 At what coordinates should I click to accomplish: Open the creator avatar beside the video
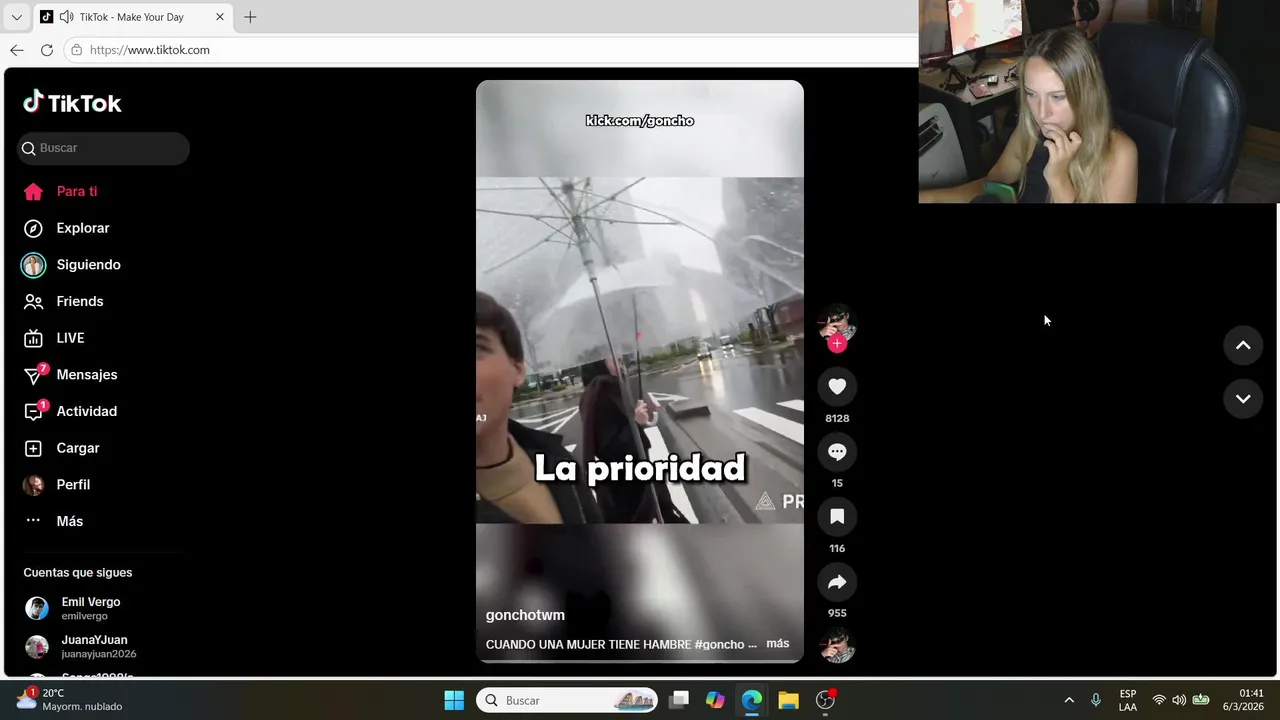tap(837, 323)
